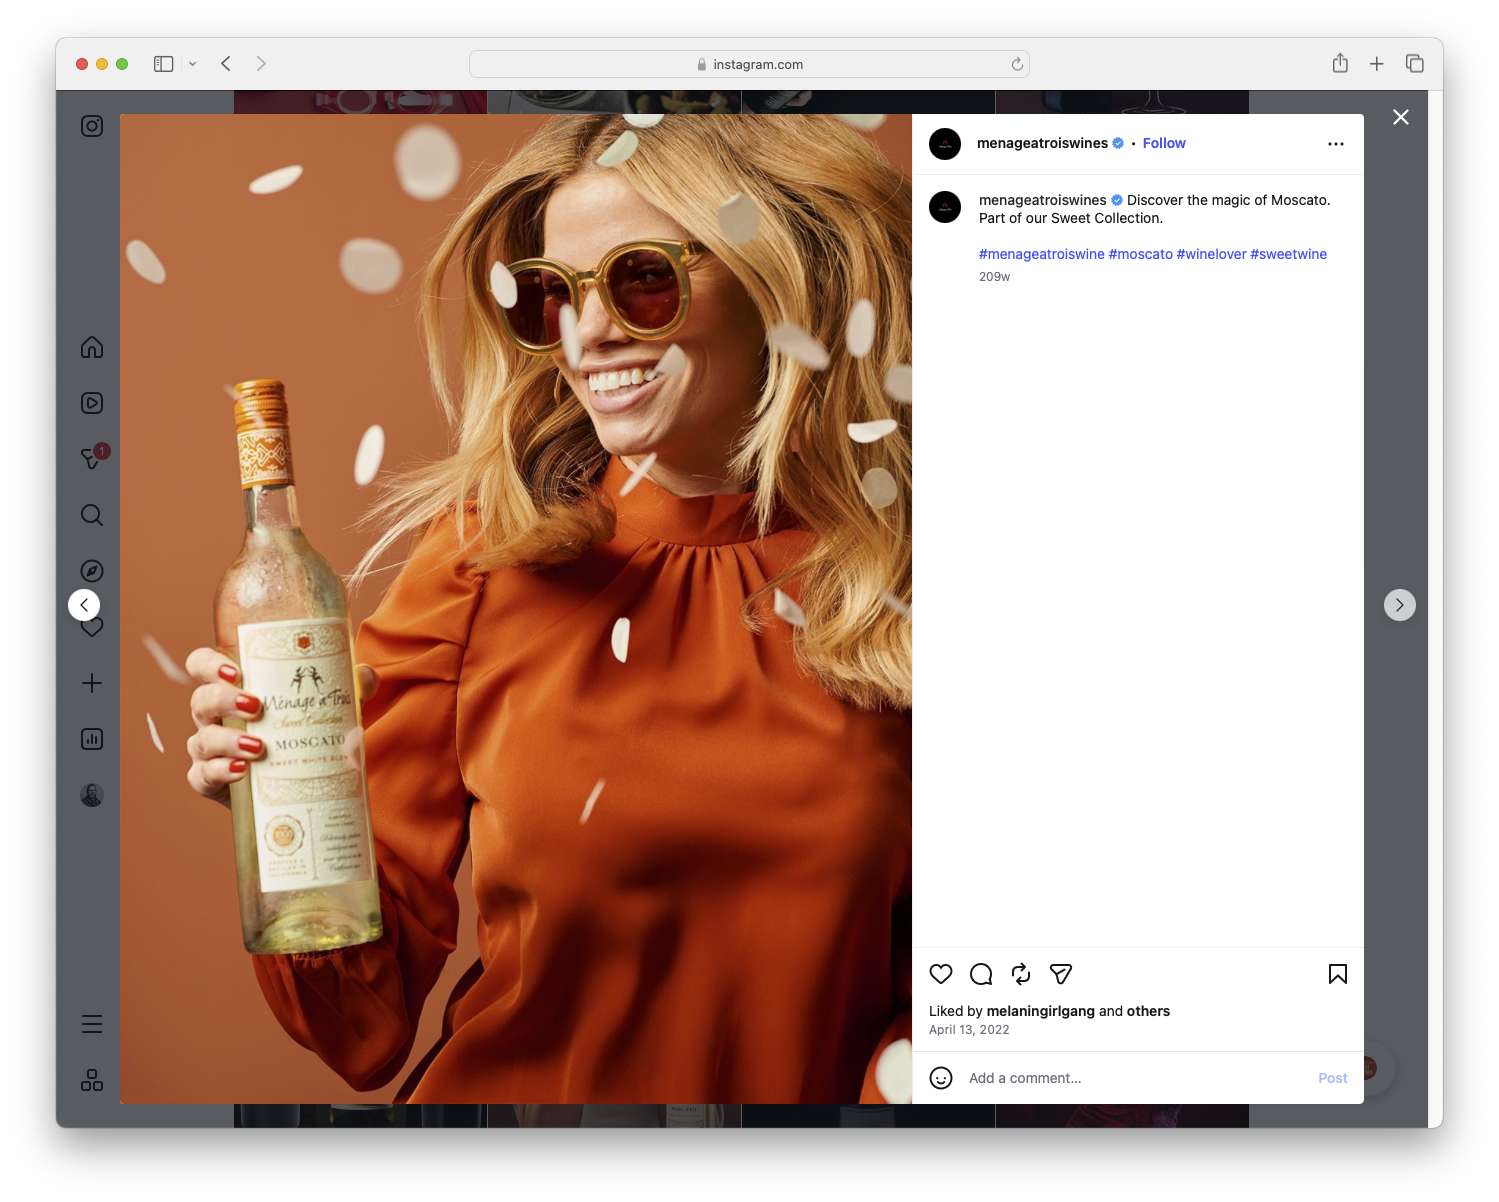Viewport: 1499px width, 1202px height.
Task: Share the post via the send icon
Action: point(1060,974)
